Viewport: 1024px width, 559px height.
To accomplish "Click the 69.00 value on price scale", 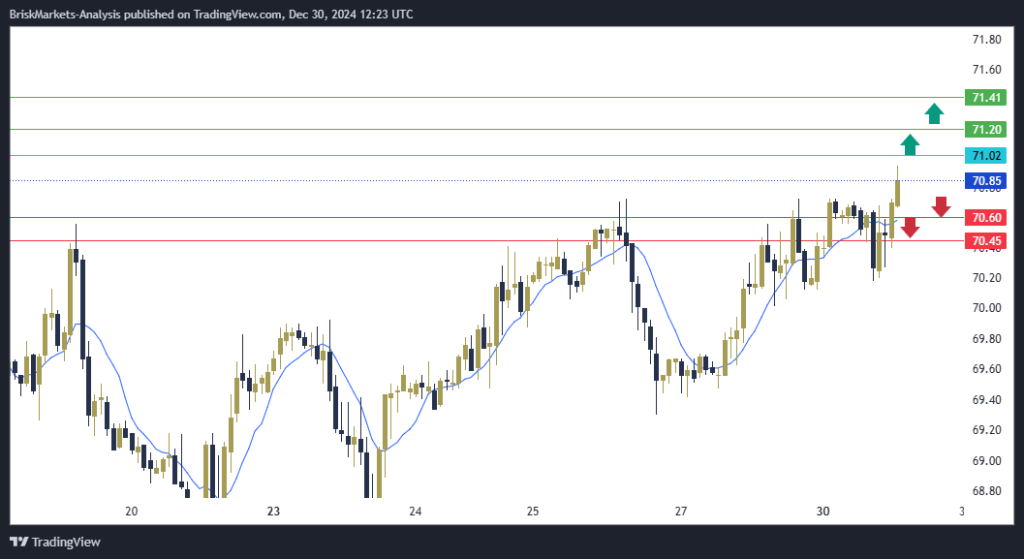I will coord(987,461).
